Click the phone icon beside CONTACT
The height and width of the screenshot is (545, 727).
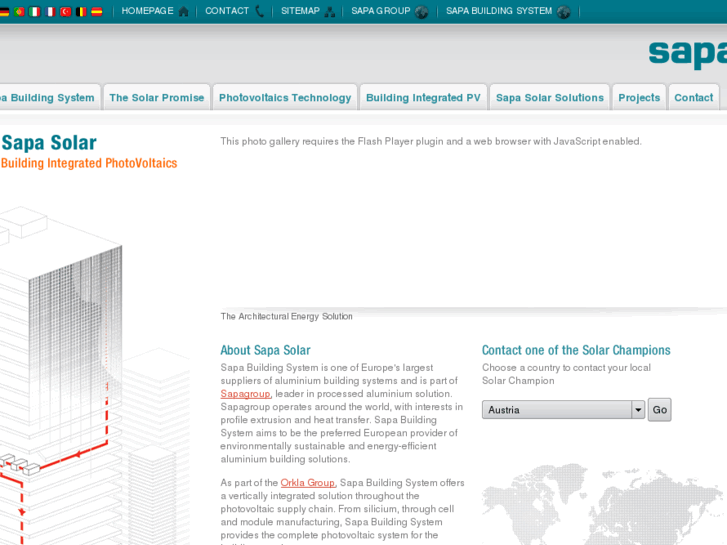coord(260,11)
